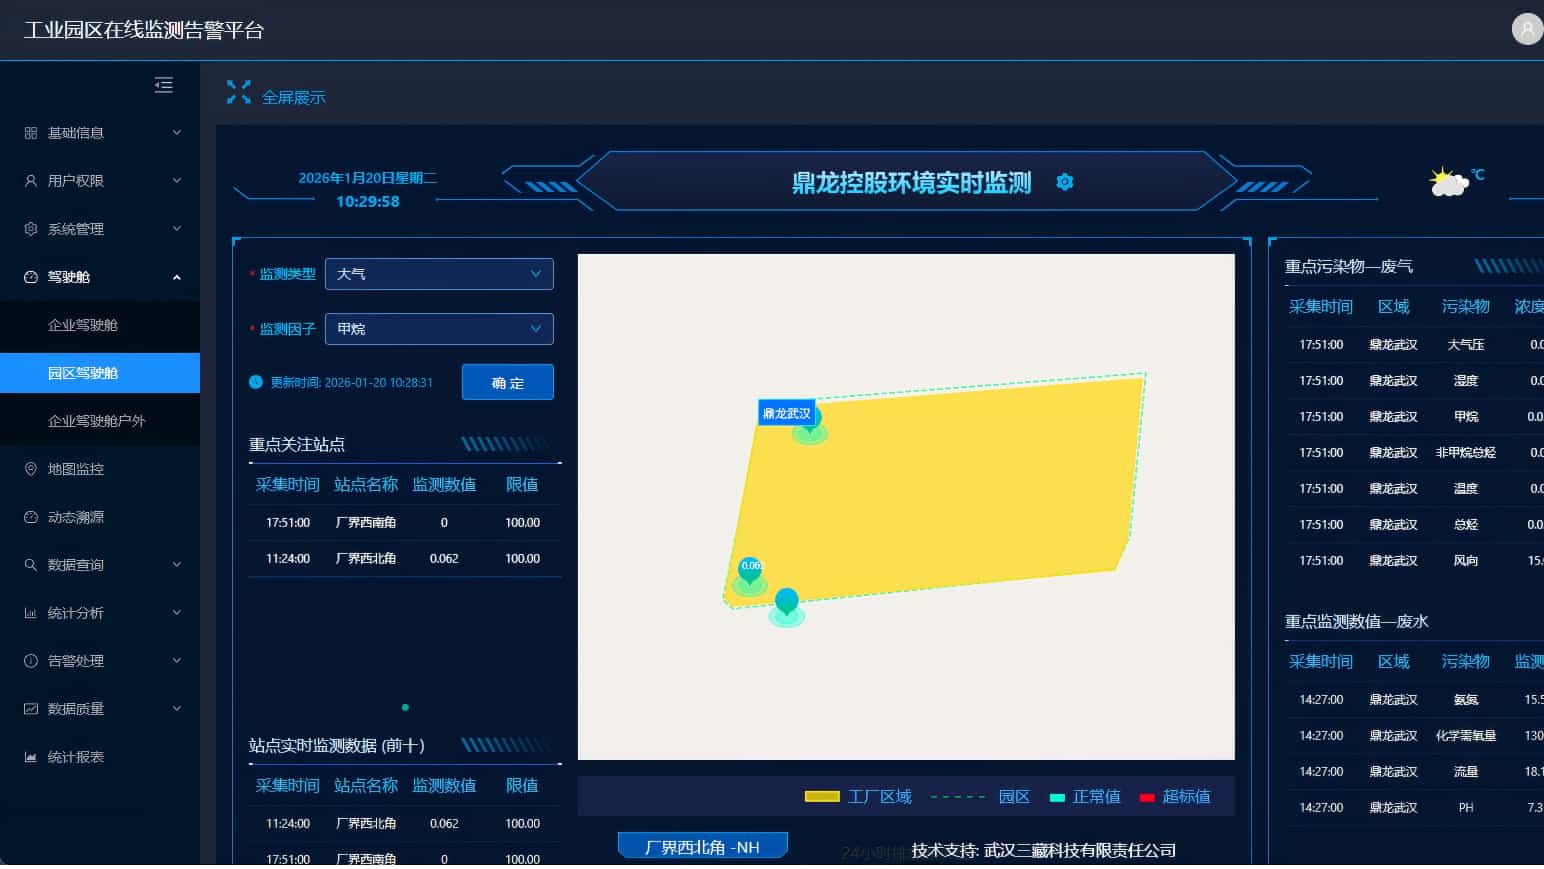Select the lowest teal map station pin
This screenshot has height=869, width=1544.
point(787,601)
